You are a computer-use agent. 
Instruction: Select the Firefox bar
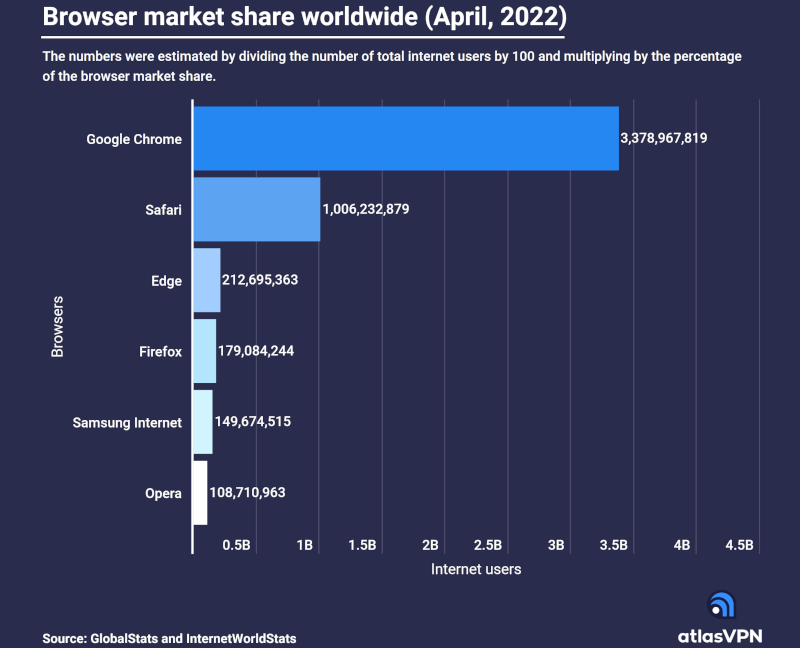coord(204,351)
